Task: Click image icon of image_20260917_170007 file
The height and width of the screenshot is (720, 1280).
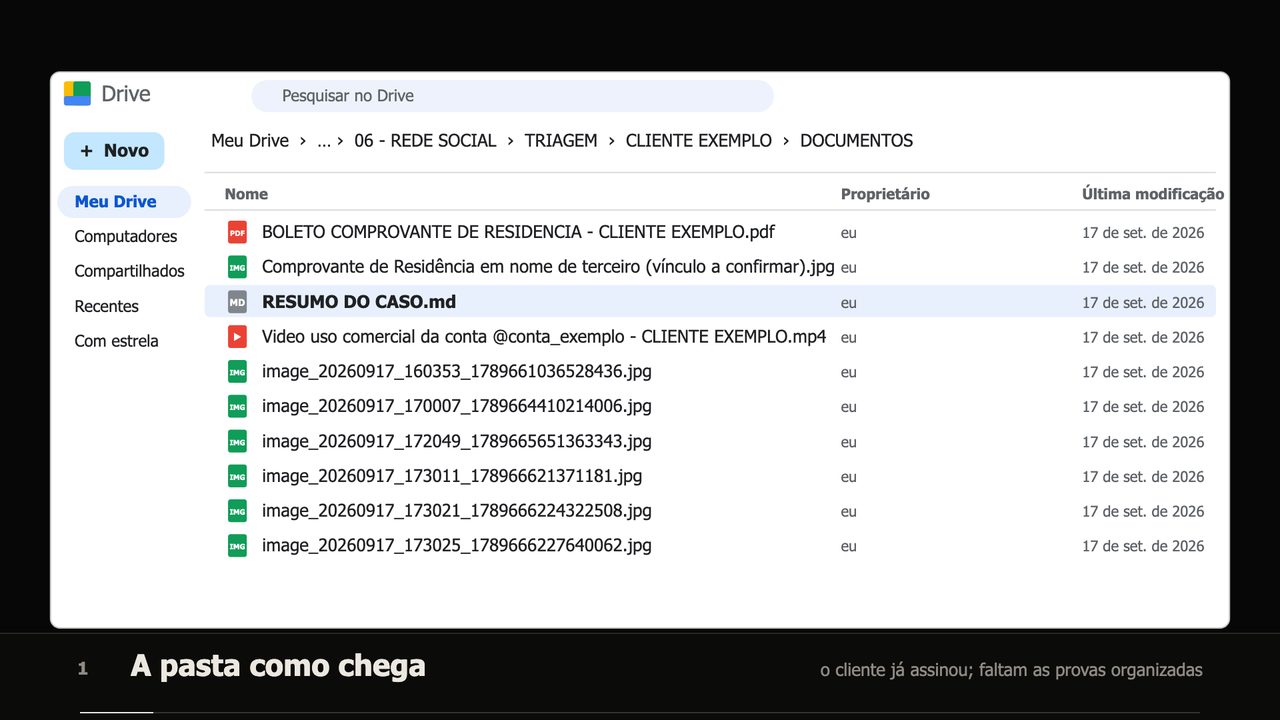Action: [237, 406]
